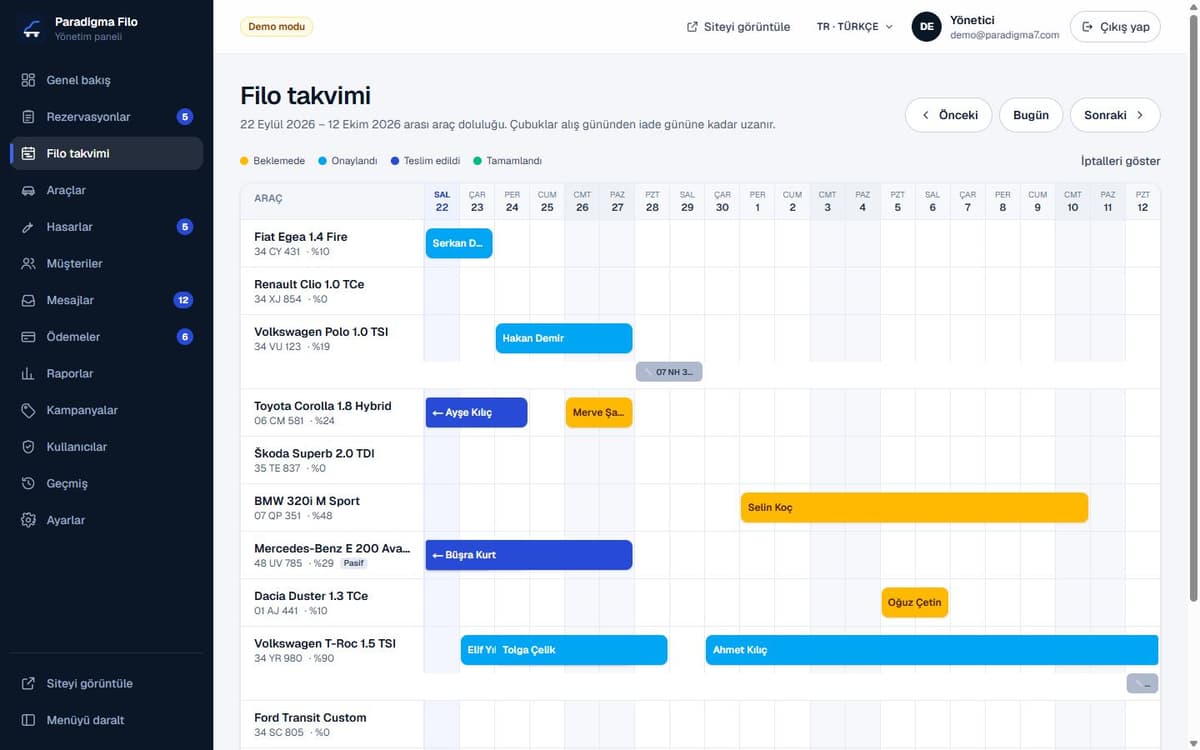This screenshot has height=750, width=1200.
Task: Click the DE user avatar
Action: pyautogui.click(x=927, y=27)
